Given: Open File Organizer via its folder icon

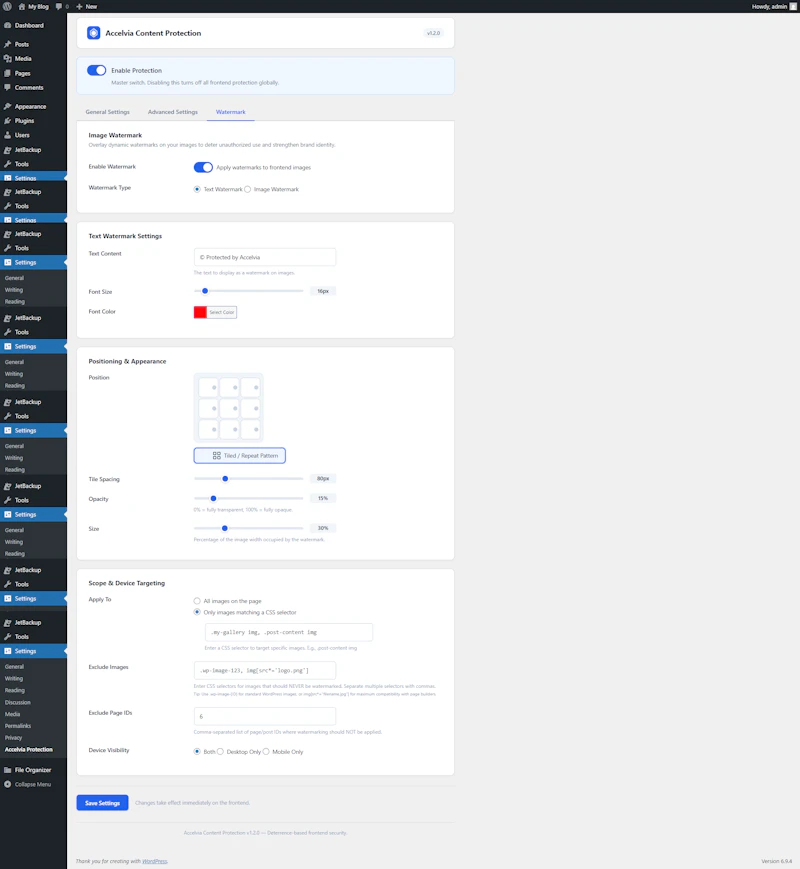Looking at the screenshot, I should click(x=8, y=770).
